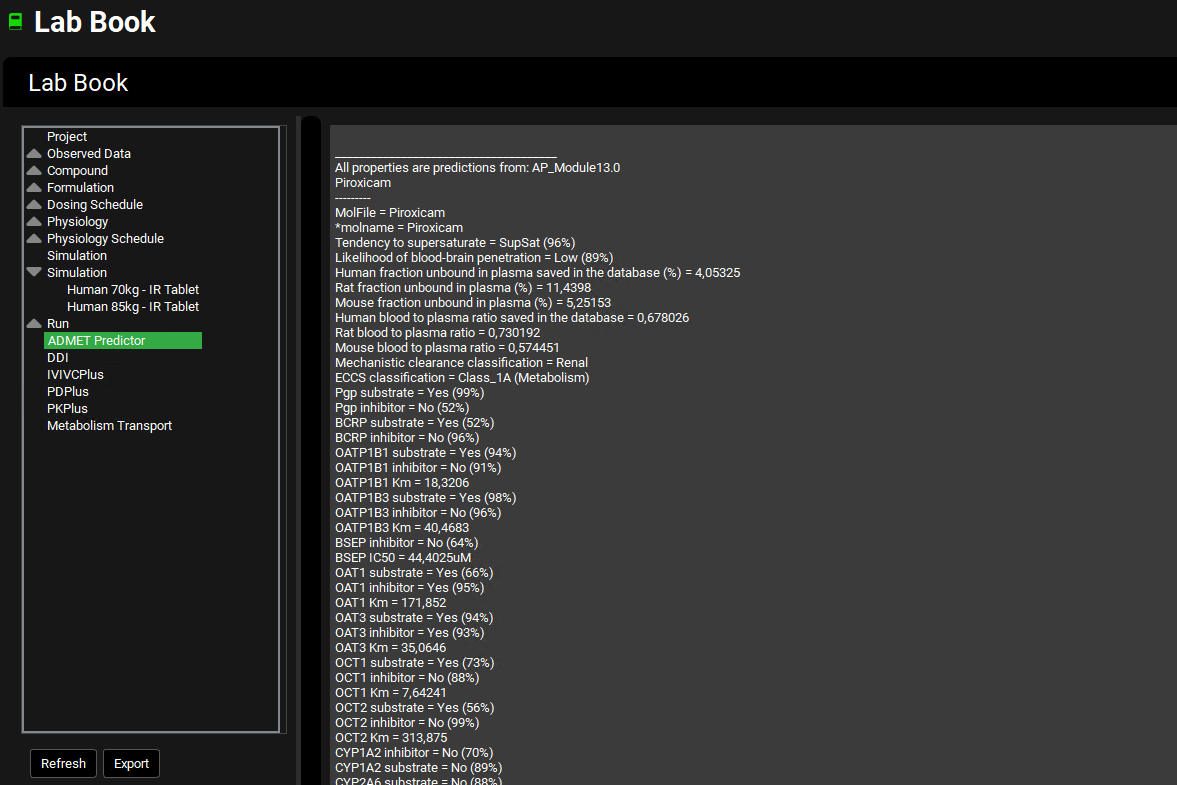The width and height of the screenshot is (1177, 785).
Task: Open the IVIVCPlus entry
Action: click(75, 375)
